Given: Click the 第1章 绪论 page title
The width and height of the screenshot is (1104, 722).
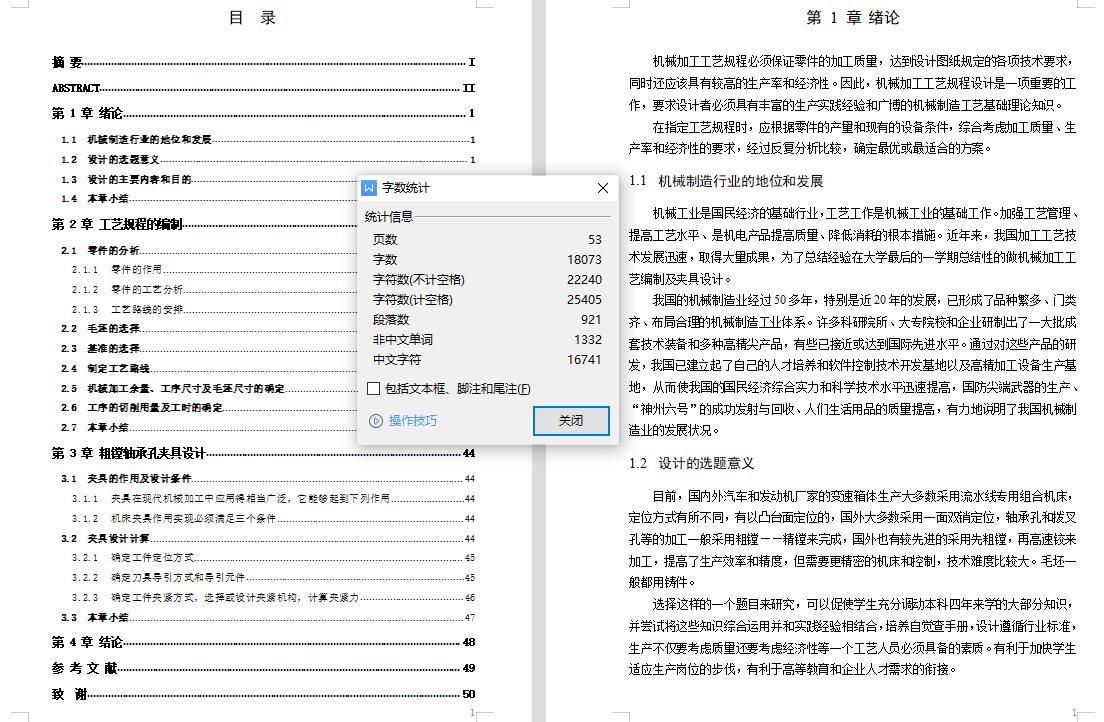Looking at the screenshot, I should pos(852,18).
